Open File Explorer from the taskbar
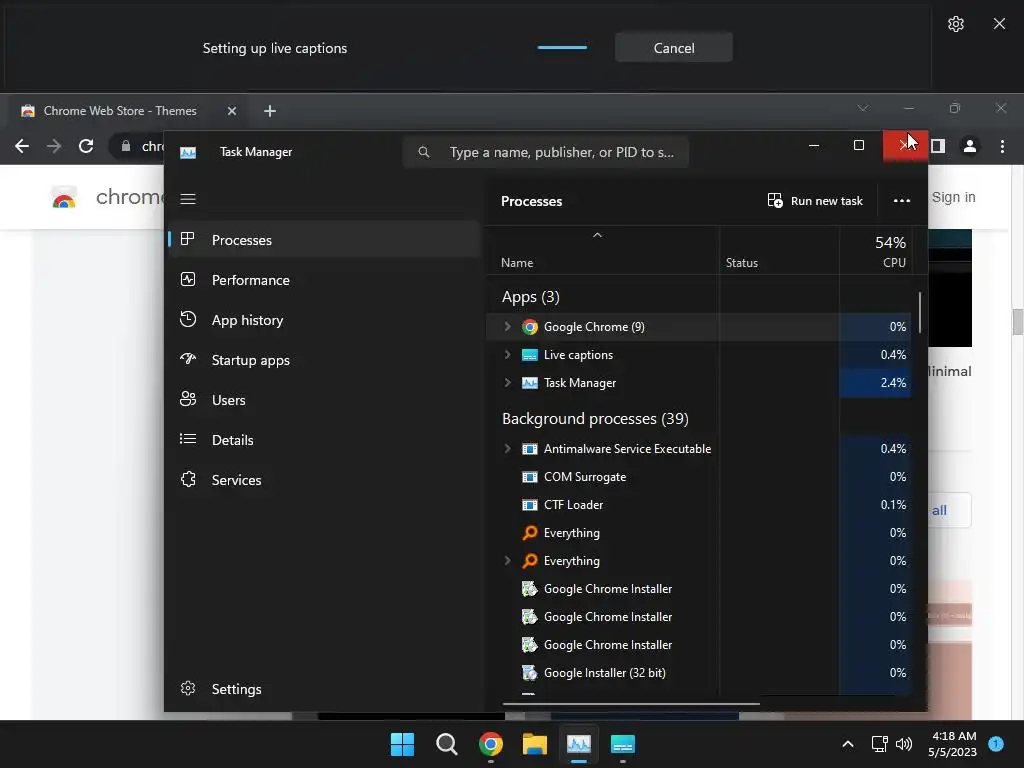 point(535,744)
